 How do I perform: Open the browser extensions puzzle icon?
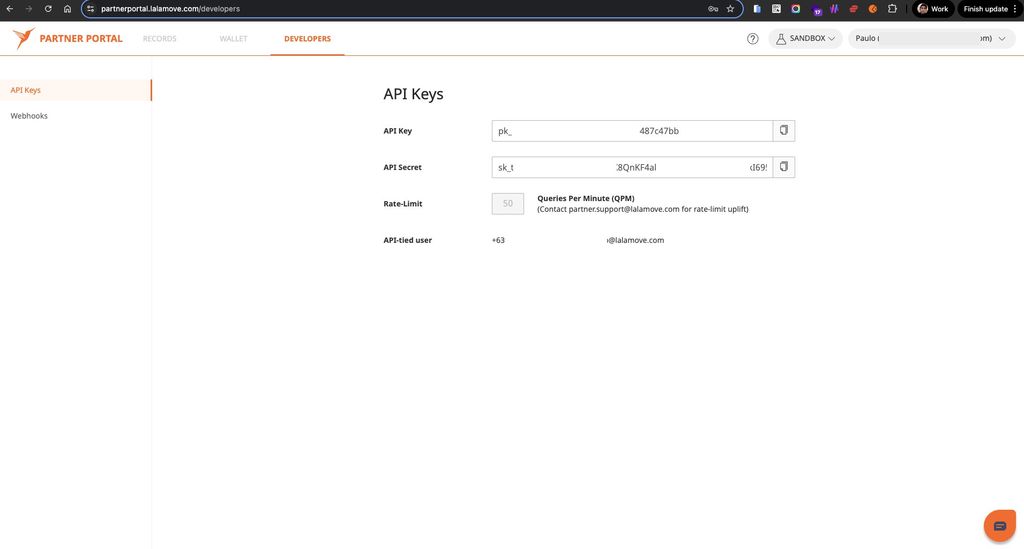click(x=892, y=9)
